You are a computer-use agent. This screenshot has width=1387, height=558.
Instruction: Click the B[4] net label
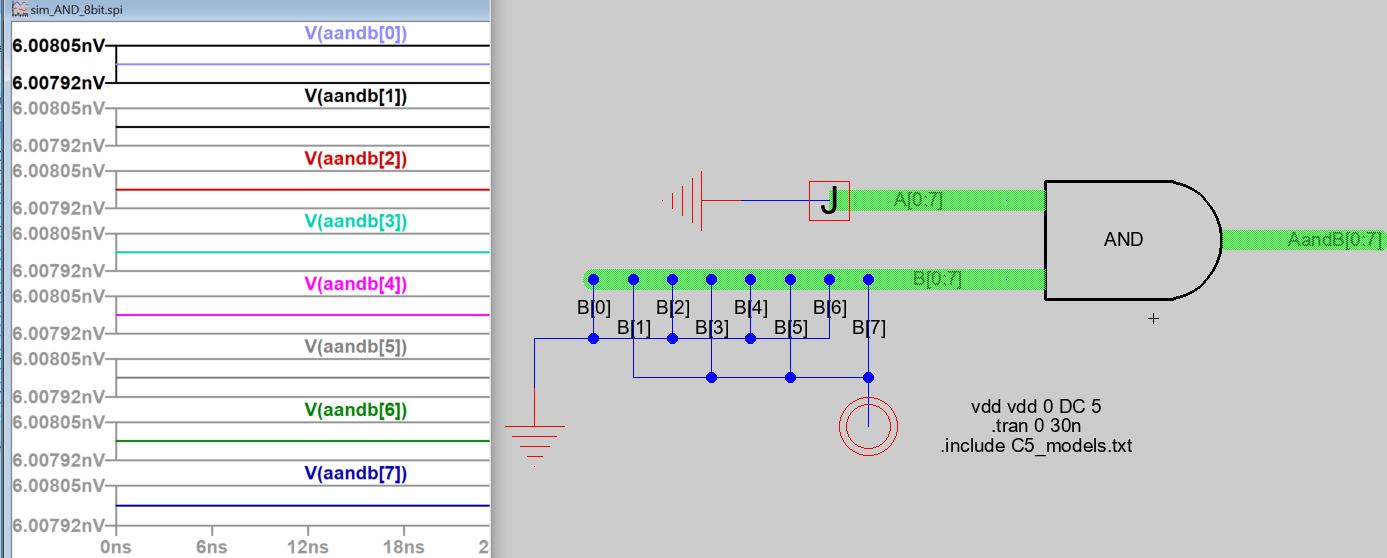point(751,307)
